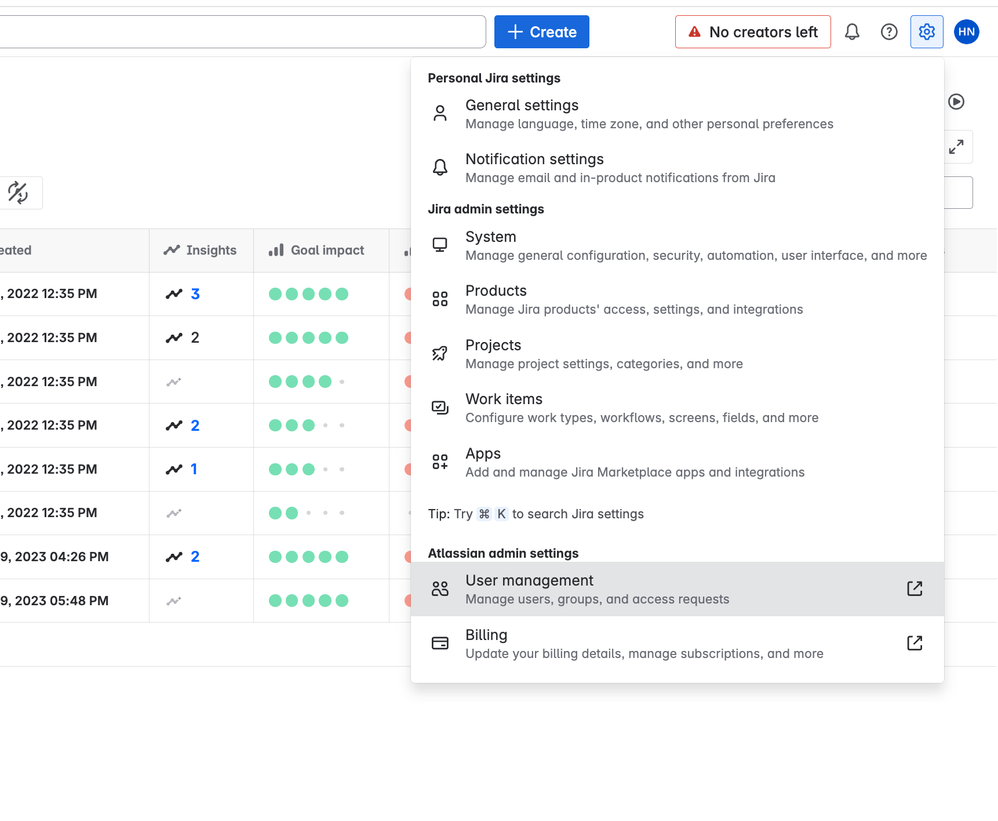This screenshot has height=821, width=998.
Task: Click the No creators left warning
Action: click(752, 32)
